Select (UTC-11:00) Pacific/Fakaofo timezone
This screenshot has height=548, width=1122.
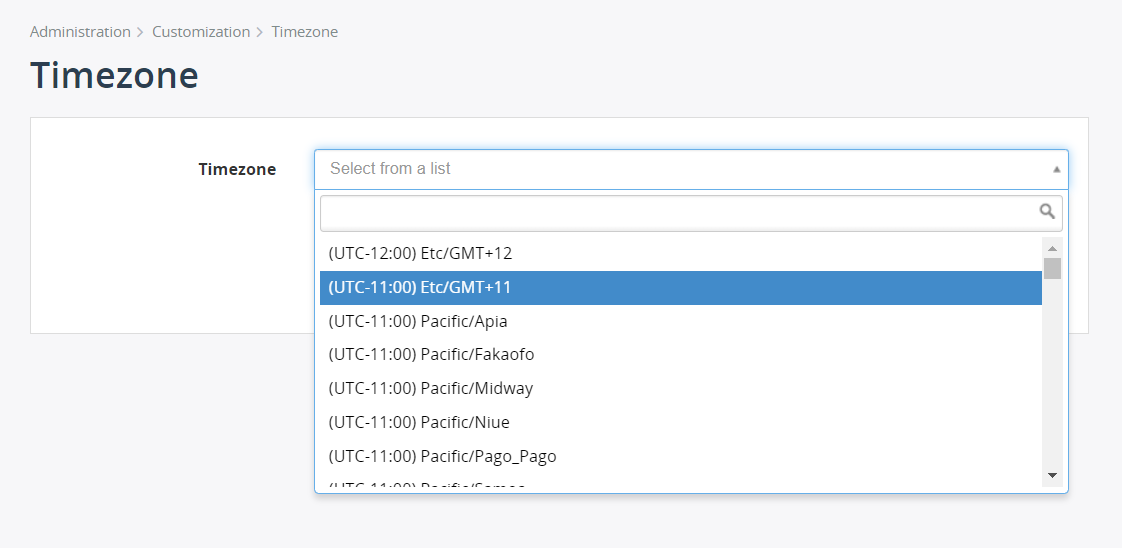680,355
